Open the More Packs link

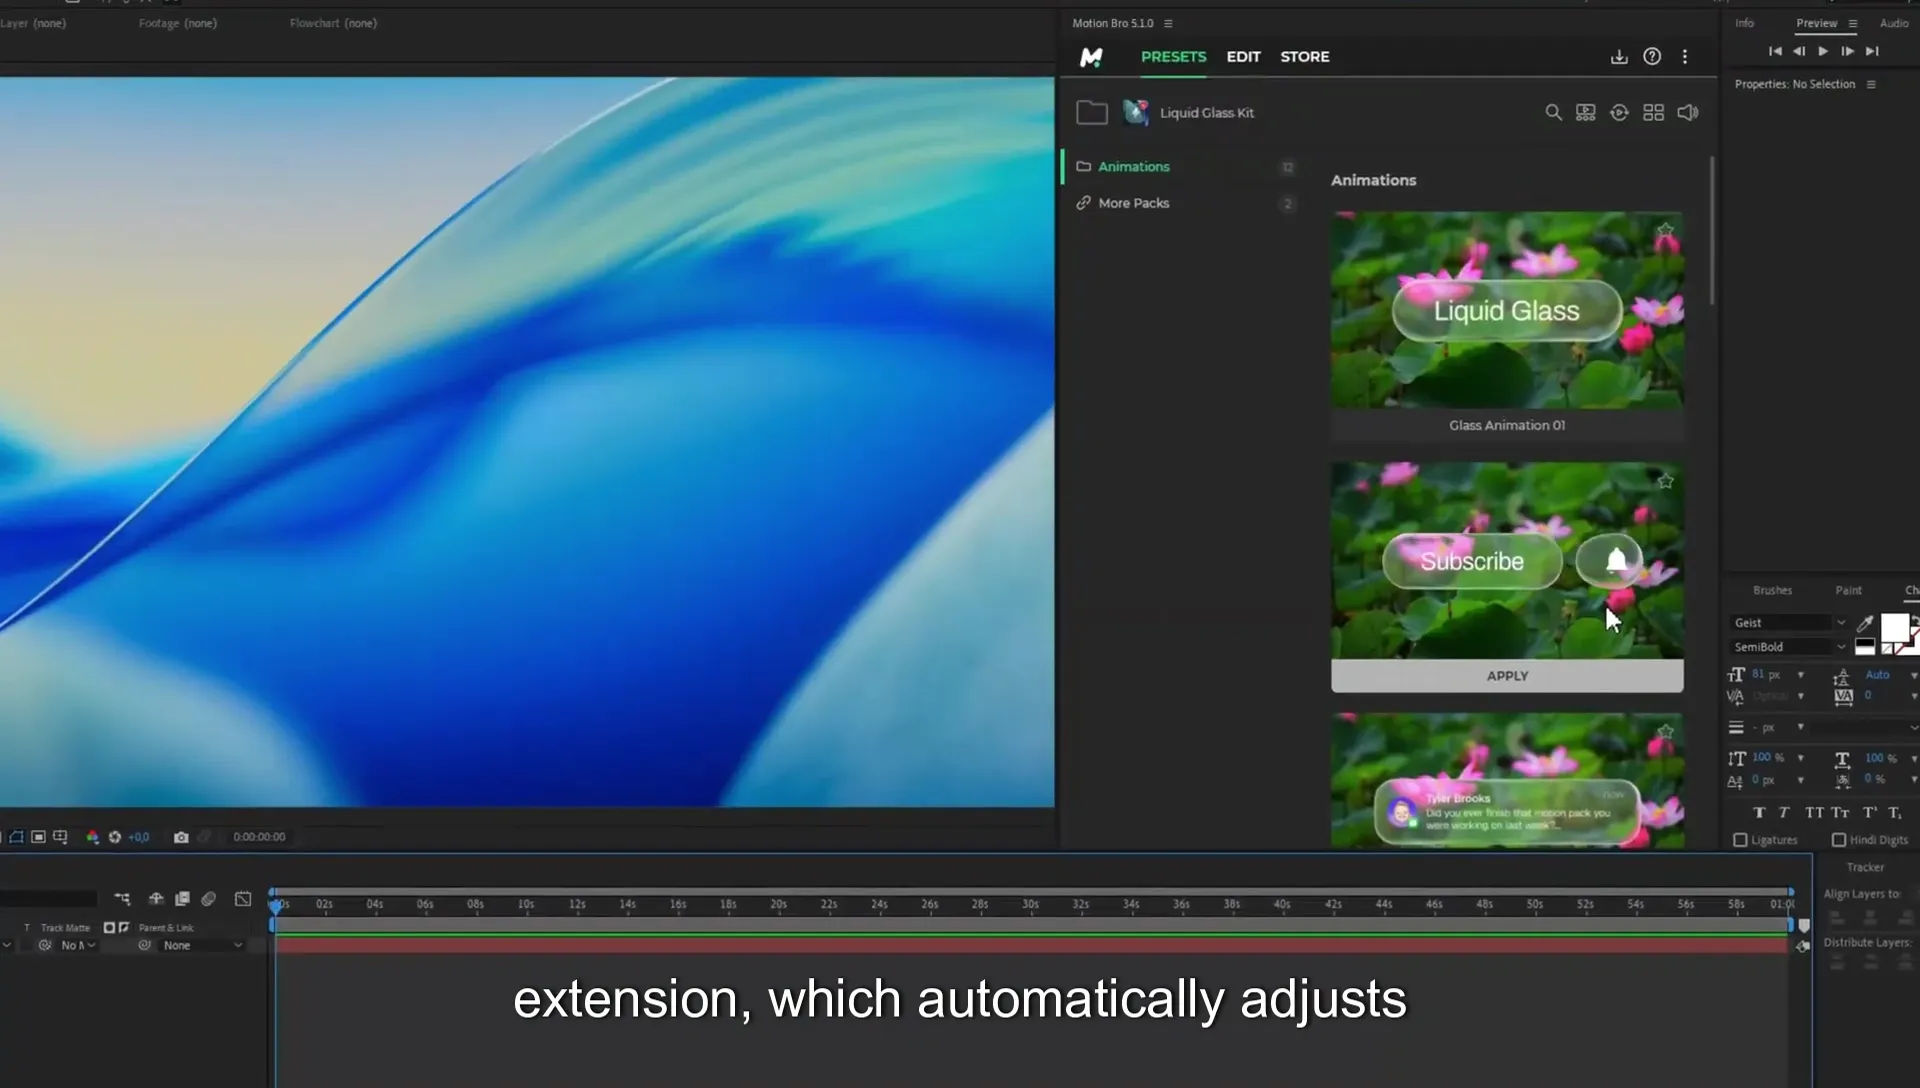click(x=1133, y=203)
